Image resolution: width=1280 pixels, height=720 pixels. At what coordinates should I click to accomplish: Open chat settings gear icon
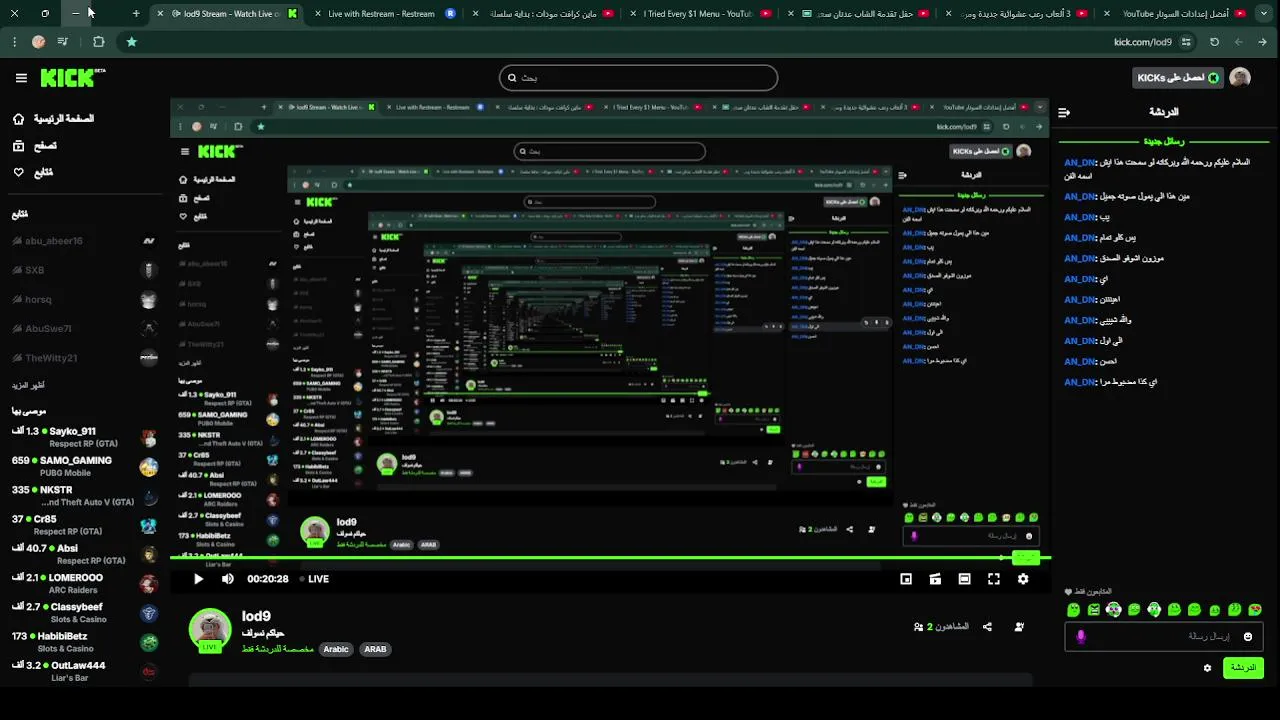pyautogui.click(x=1207, y=668)
